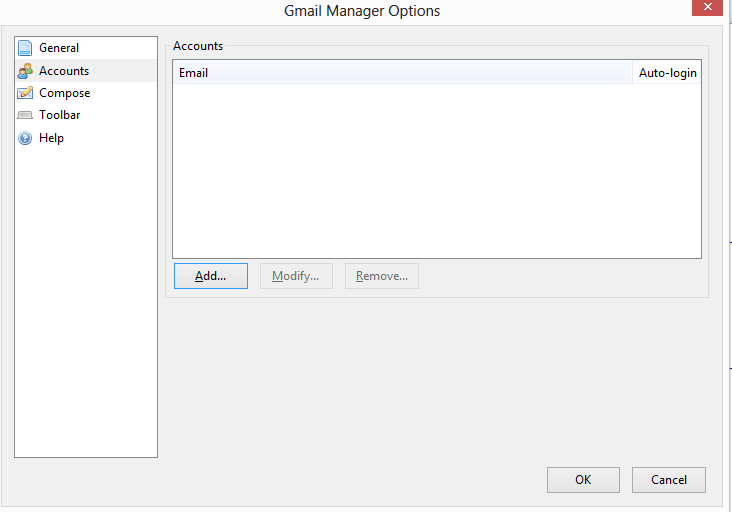Open the General options label
This screenshot has height=512, width=732.
click(59, 48)
